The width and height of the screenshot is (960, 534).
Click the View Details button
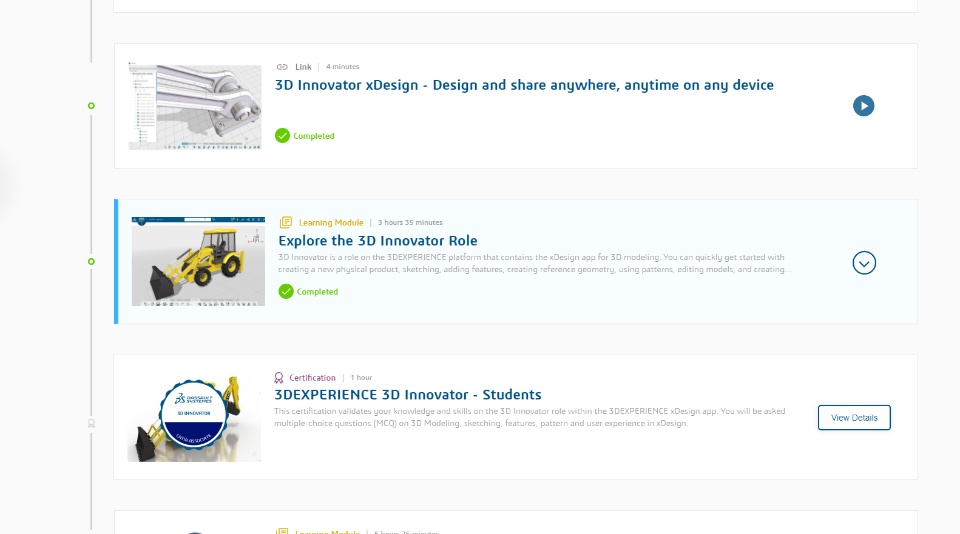[x=854, y=418]
